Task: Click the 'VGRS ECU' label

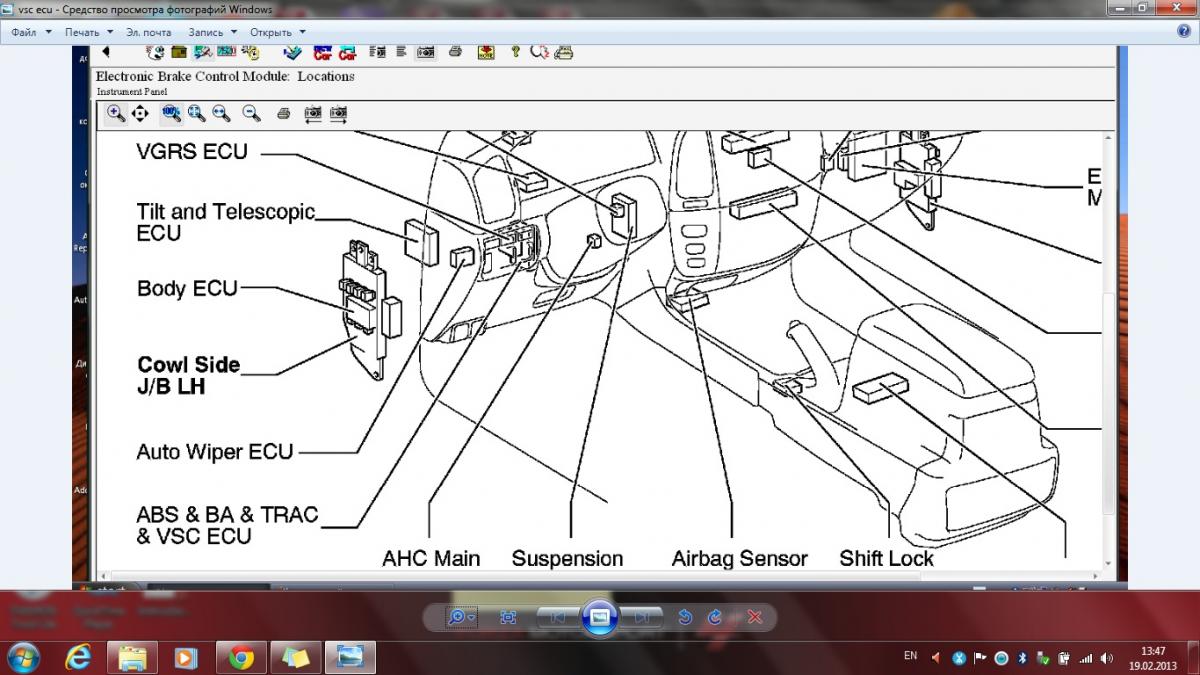Action: 191,152
